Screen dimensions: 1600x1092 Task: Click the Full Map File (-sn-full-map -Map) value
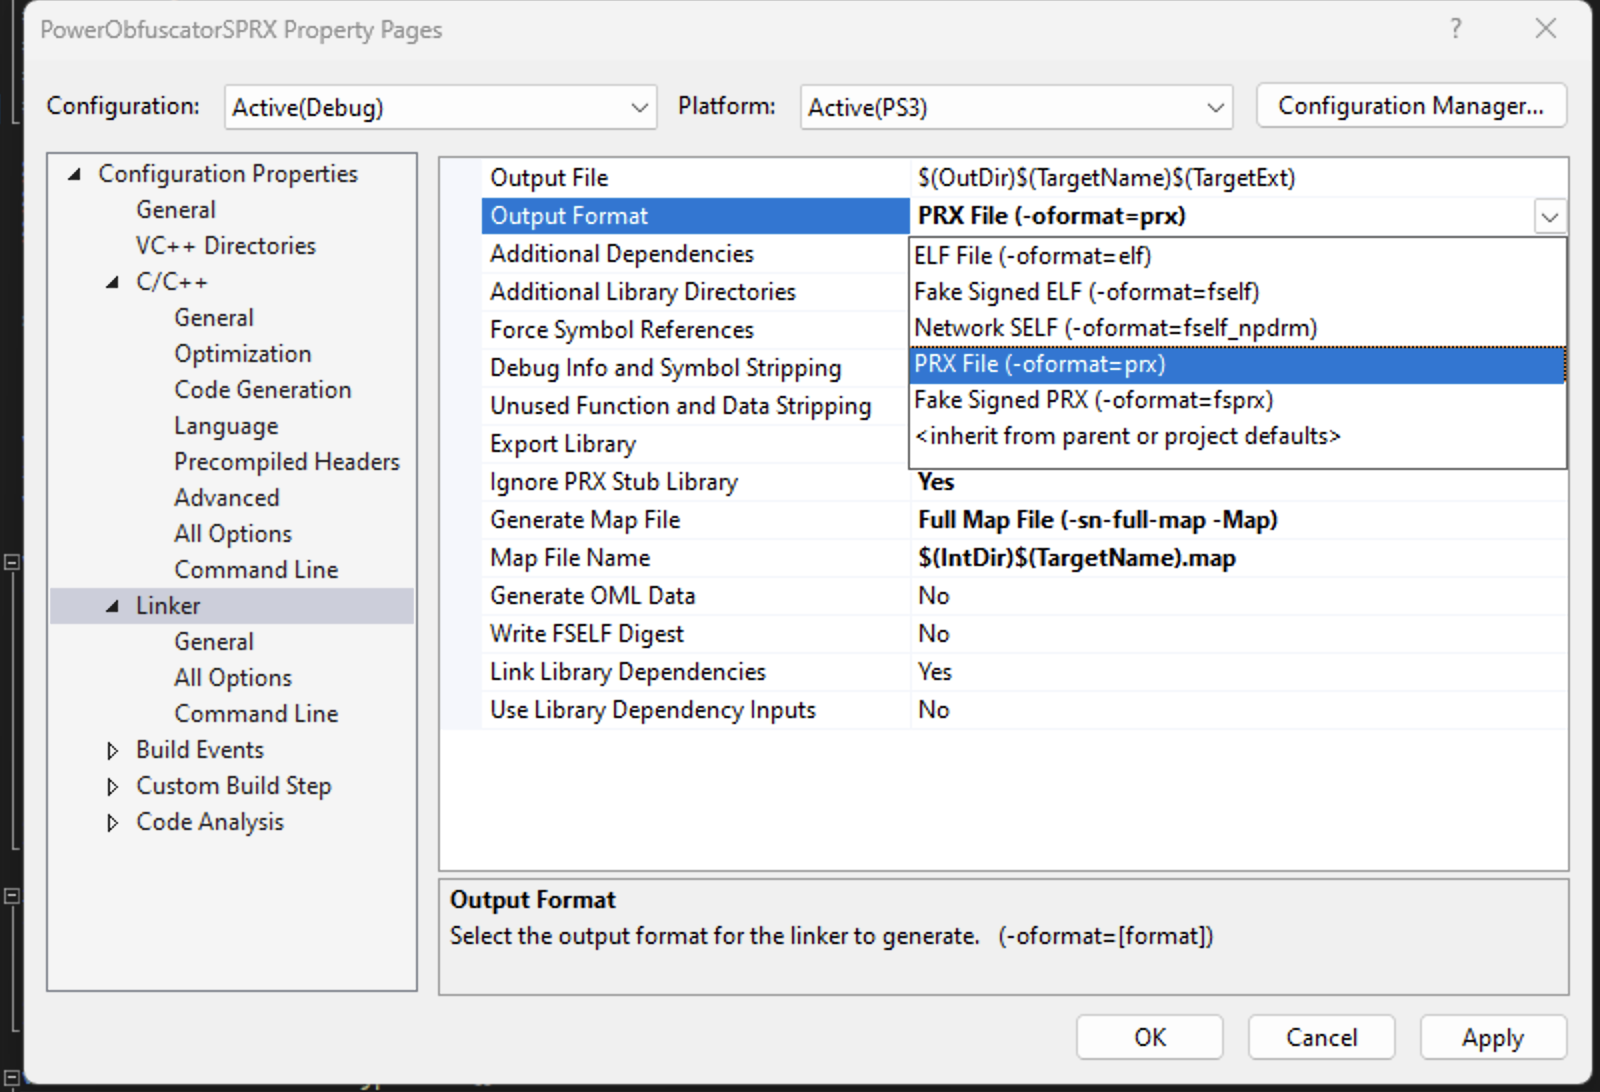point(1098,520)
